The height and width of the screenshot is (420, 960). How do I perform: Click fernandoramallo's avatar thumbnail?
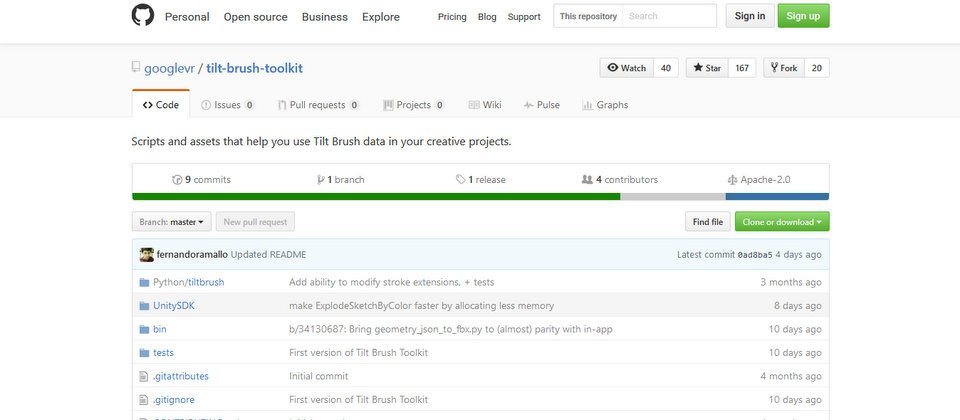146,255
